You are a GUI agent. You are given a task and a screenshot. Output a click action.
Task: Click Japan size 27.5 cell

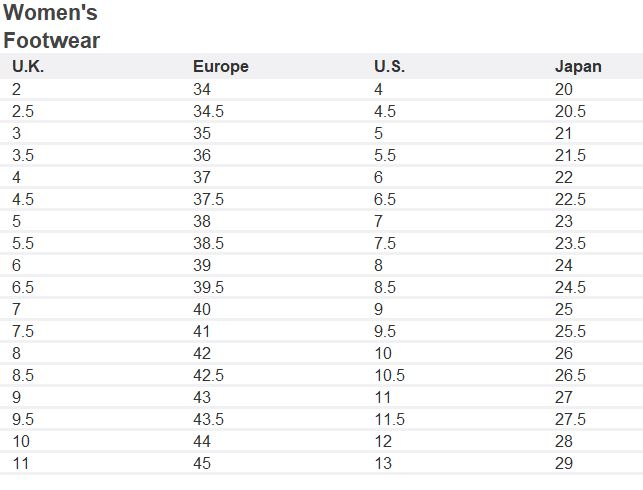tap(570, 419)
